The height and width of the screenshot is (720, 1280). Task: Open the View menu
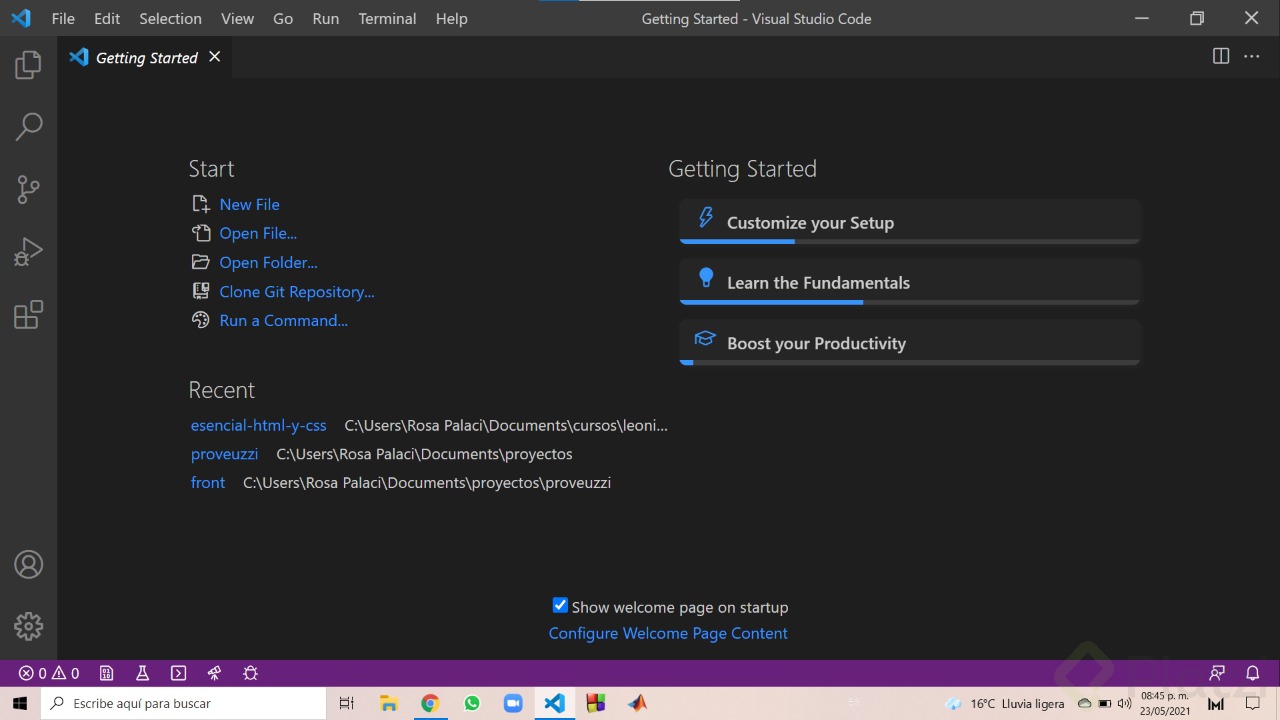coord(237,18)
